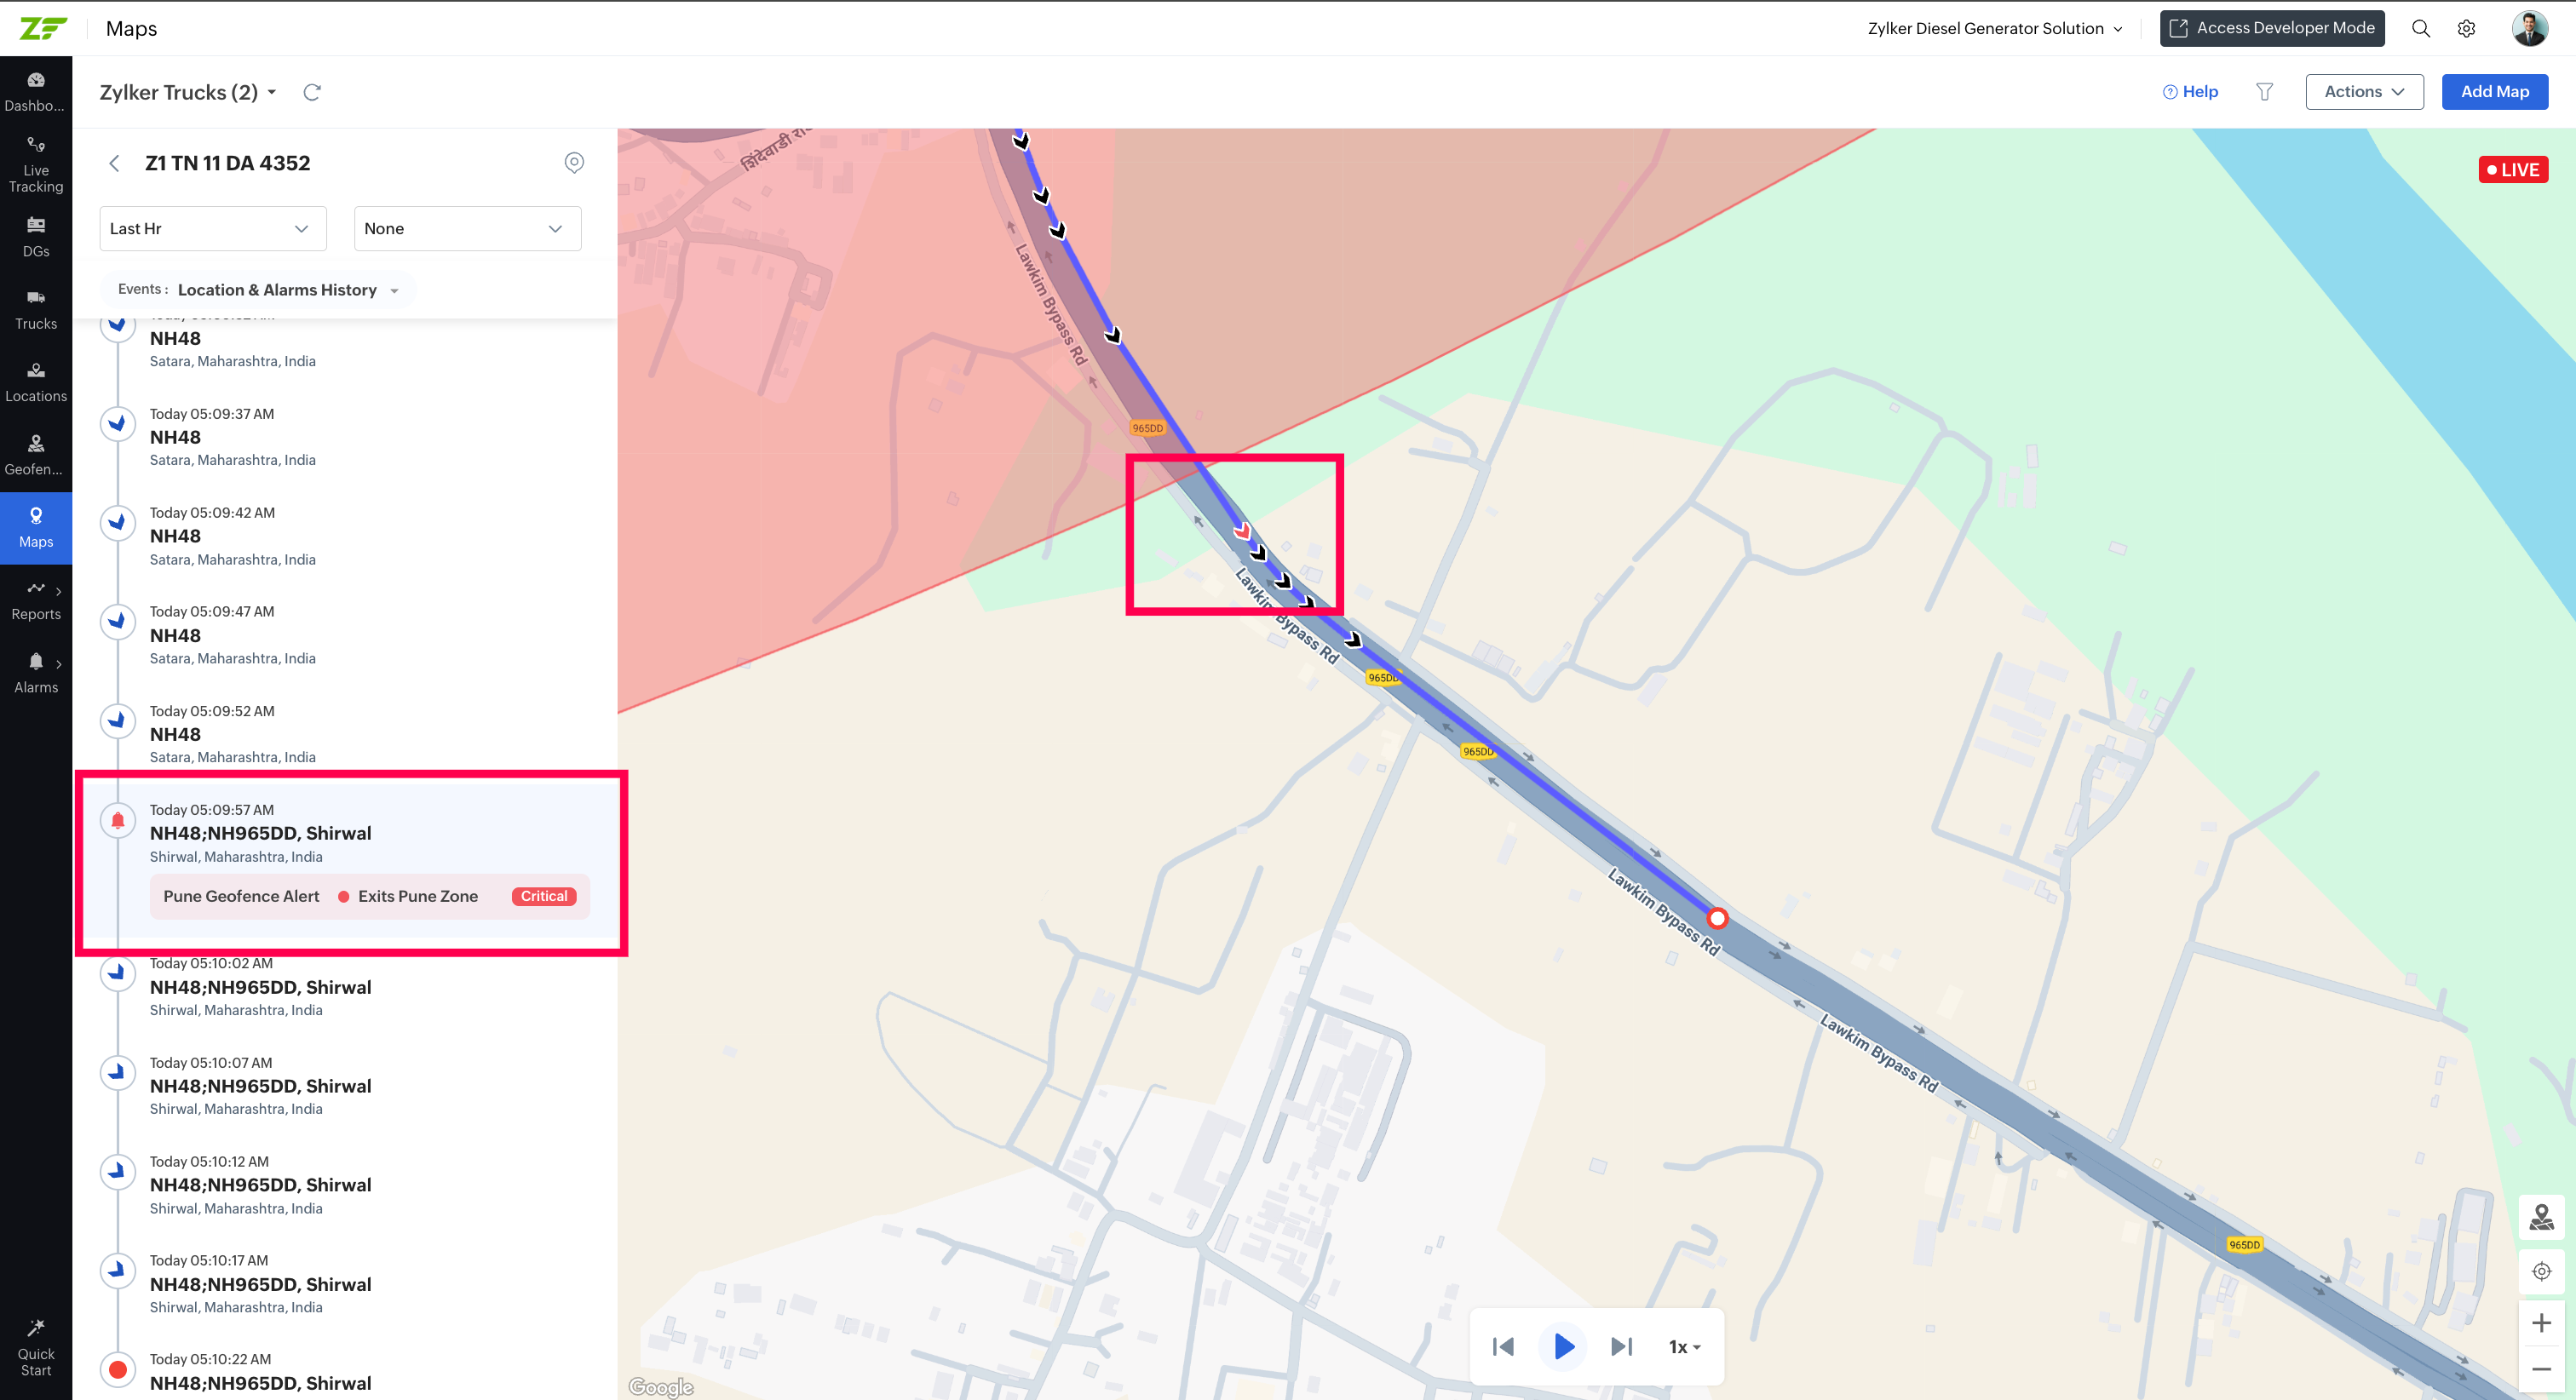Screen dimensions: 2576x1400
Task: Expand the Last Hr time dropdown
Action: [x=213, y=229]
